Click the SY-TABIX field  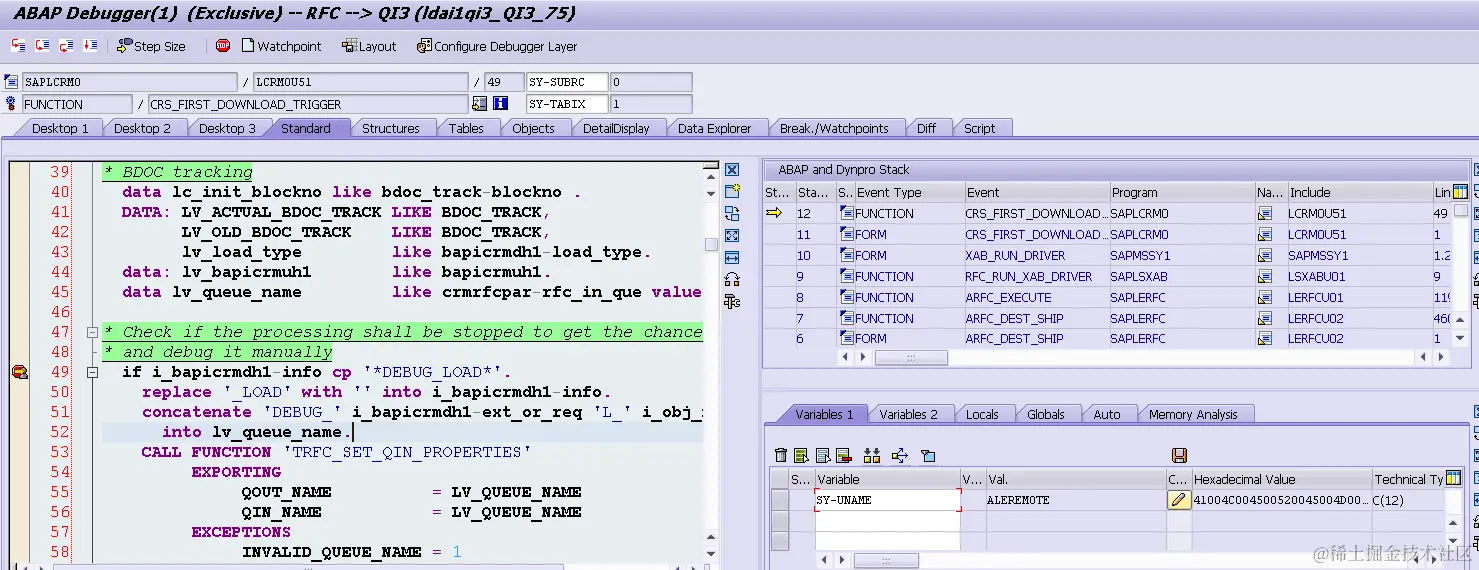(x=567, y=104)
